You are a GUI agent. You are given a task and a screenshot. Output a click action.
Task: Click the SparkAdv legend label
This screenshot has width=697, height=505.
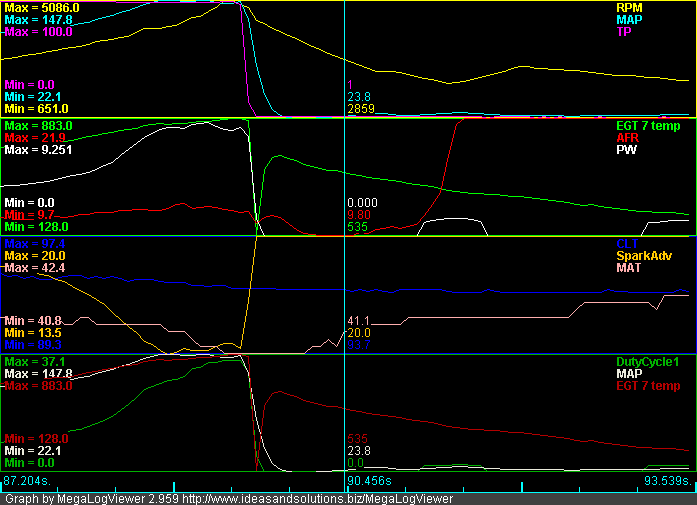point(644,256)
